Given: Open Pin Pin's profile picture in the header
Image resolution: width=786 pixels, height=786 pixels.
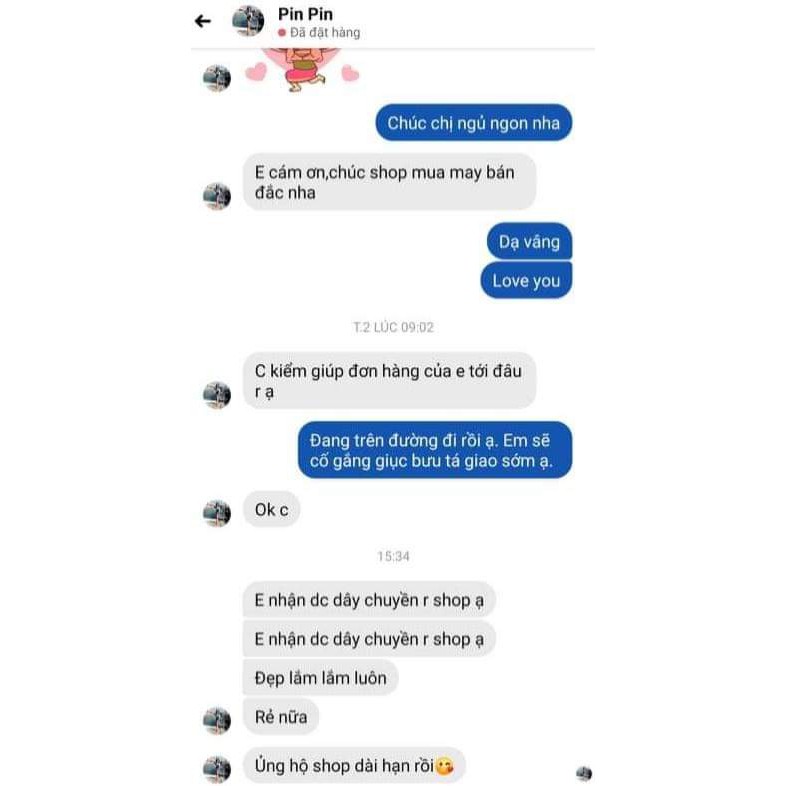Looking at the screenshot, I should coord(248,21).
